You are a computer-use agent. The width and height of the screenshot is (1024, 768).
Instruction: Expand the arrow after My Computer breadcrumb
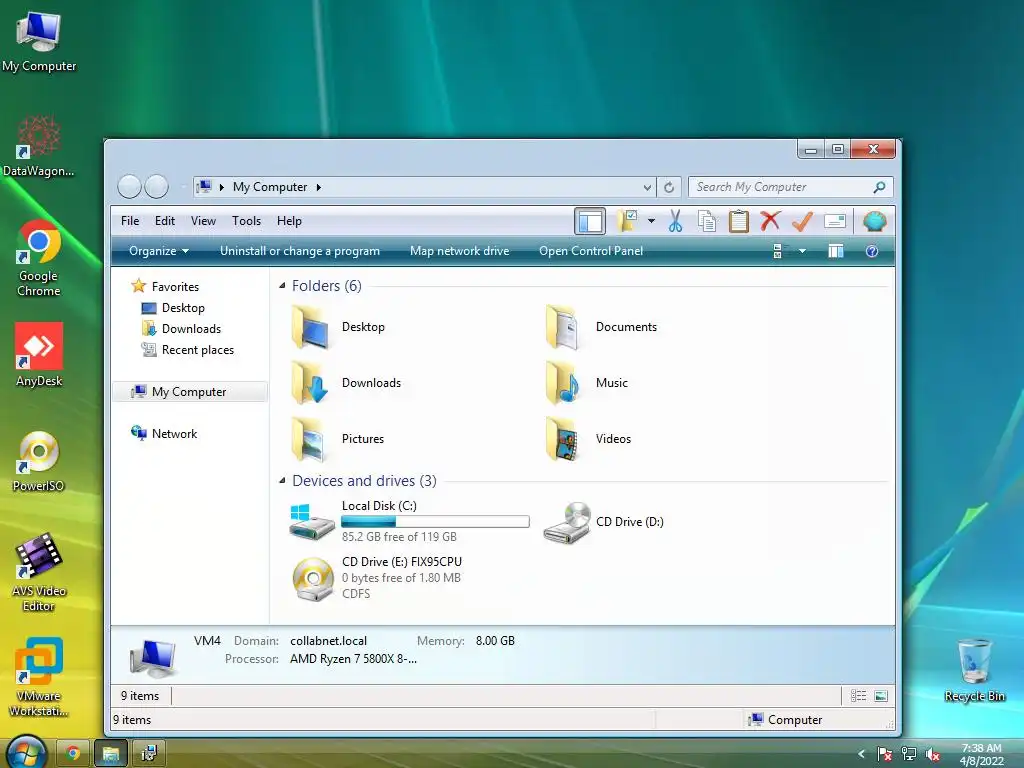[319, 187]
